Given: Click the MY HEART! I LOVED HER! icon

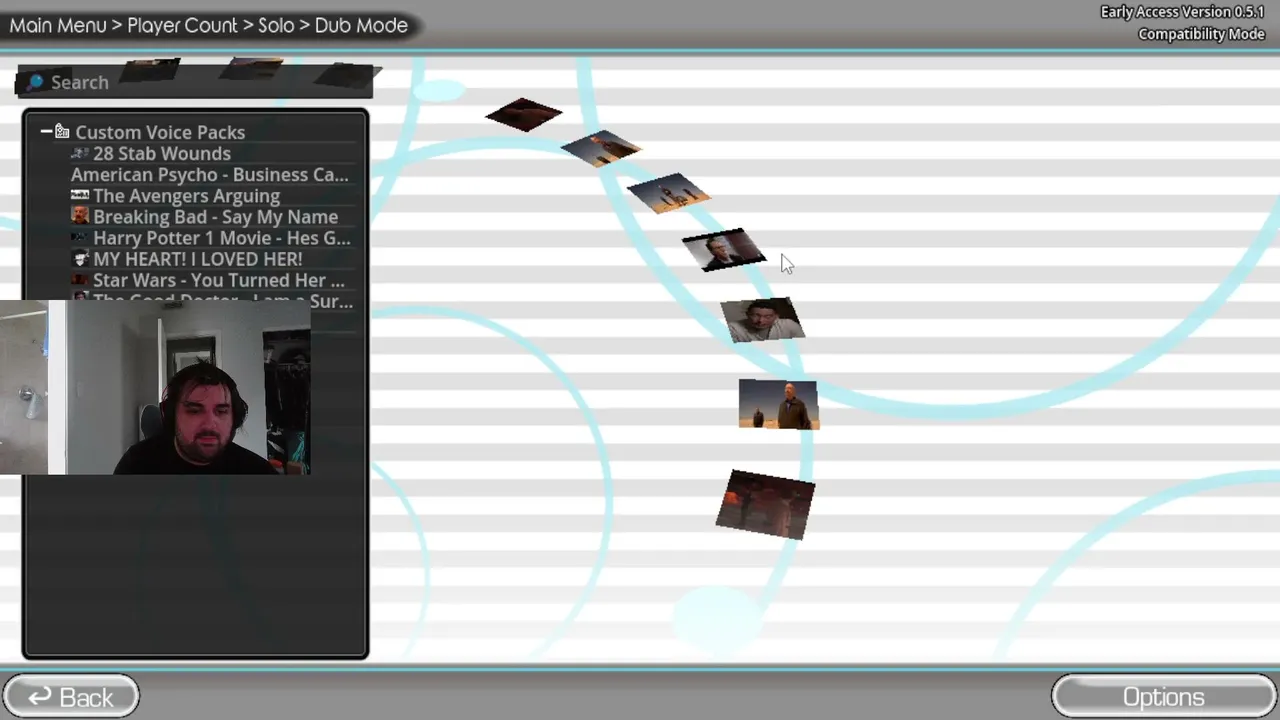Looking at the screenshot, I should point(80,259).
